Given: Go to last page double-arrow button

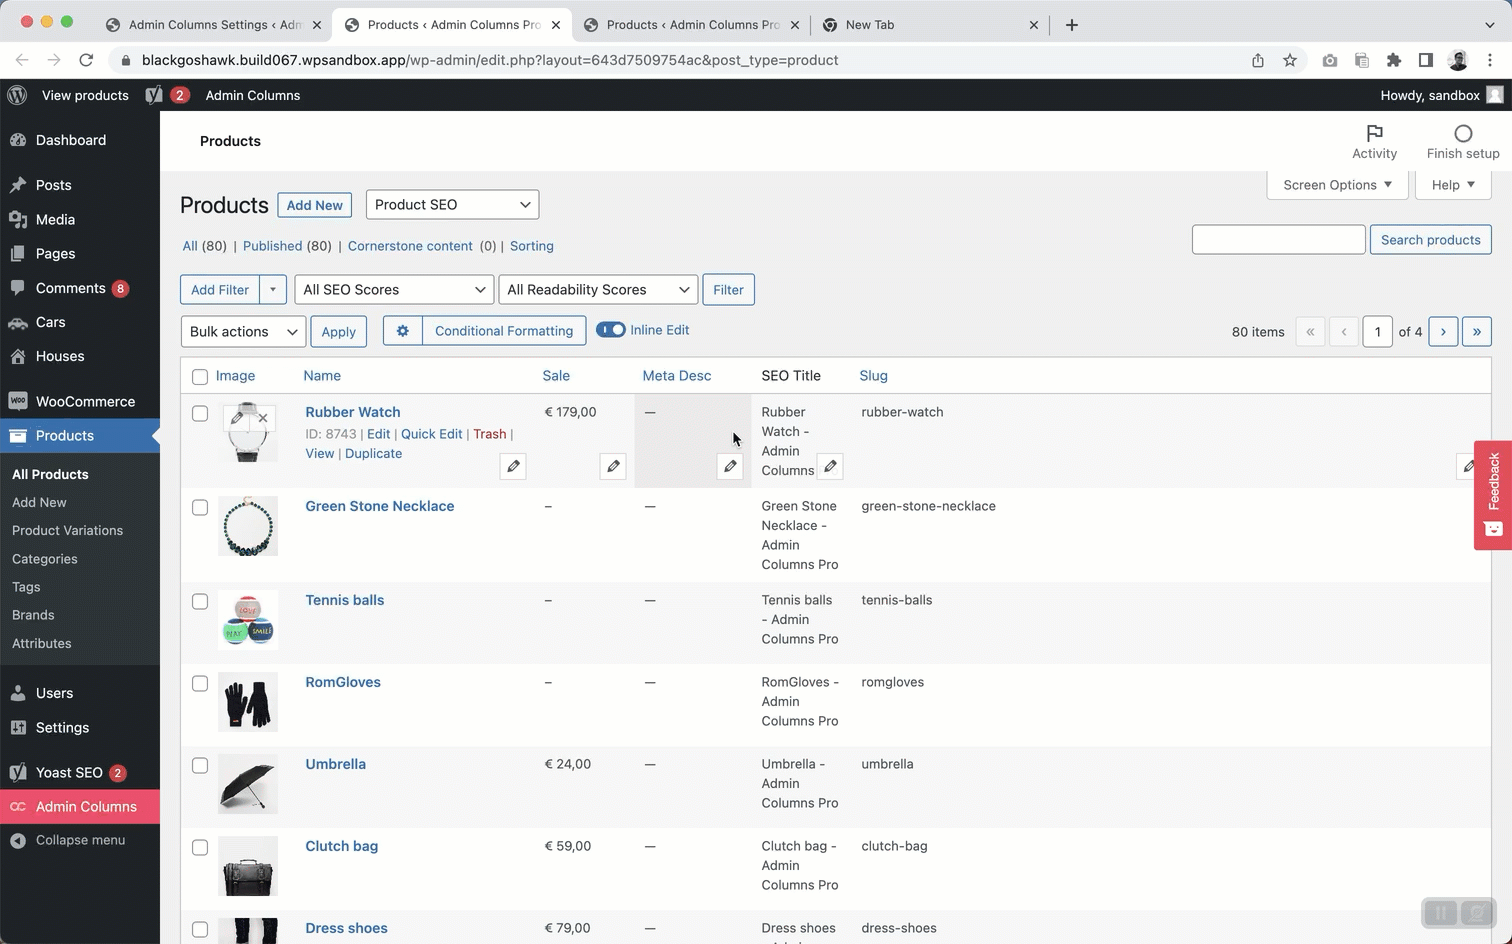Looking at the screenshot, I should pos(1477,332).
